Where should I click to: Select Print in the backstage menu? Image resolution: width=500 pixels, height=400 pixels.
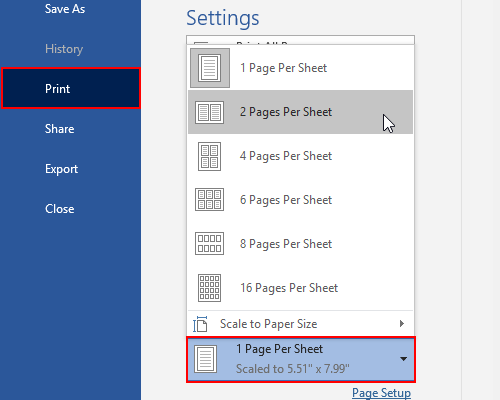71,89
